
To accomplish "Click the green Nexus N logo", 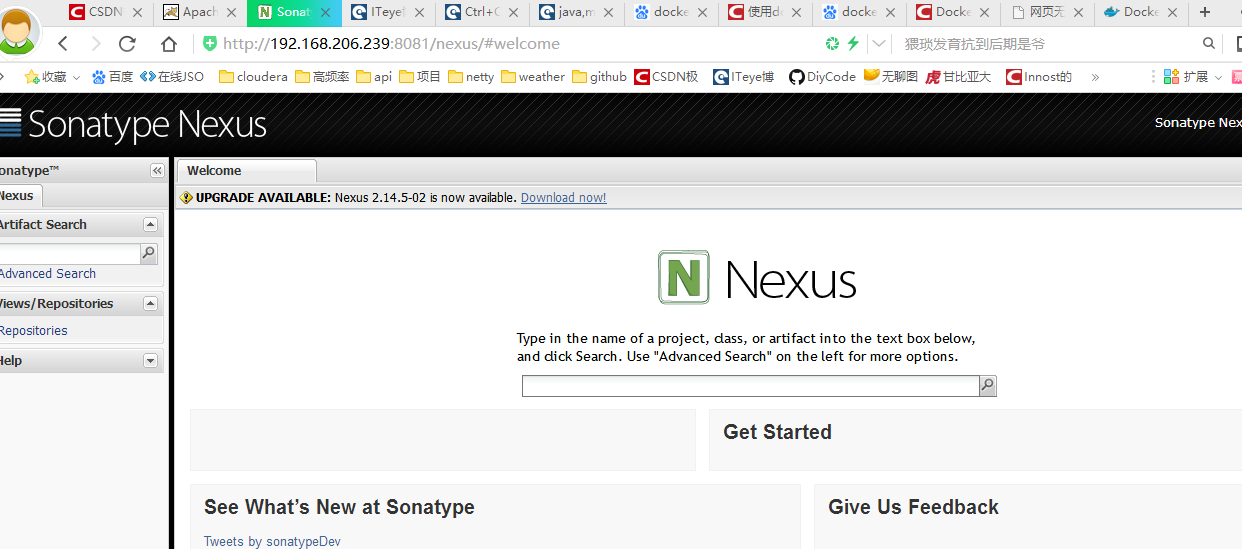I will [684, 277].
